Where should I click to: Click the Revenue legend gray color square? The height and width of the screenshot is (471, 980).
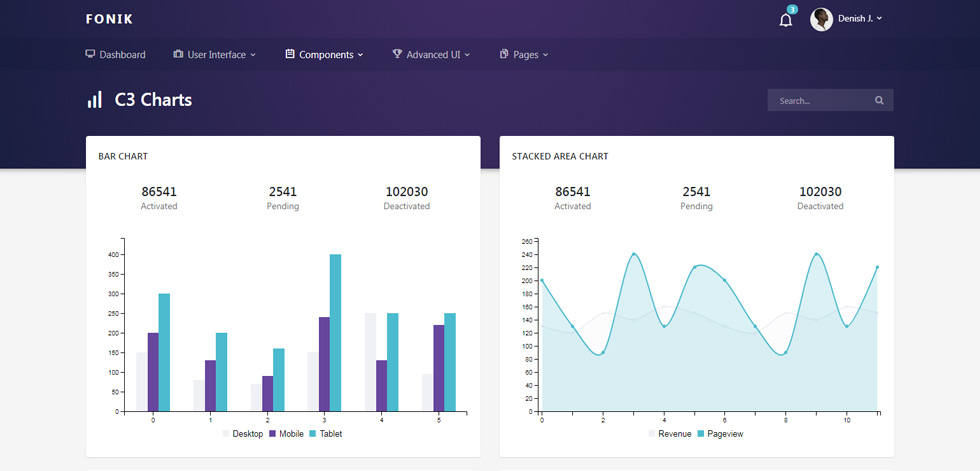(x=652, y=434)
